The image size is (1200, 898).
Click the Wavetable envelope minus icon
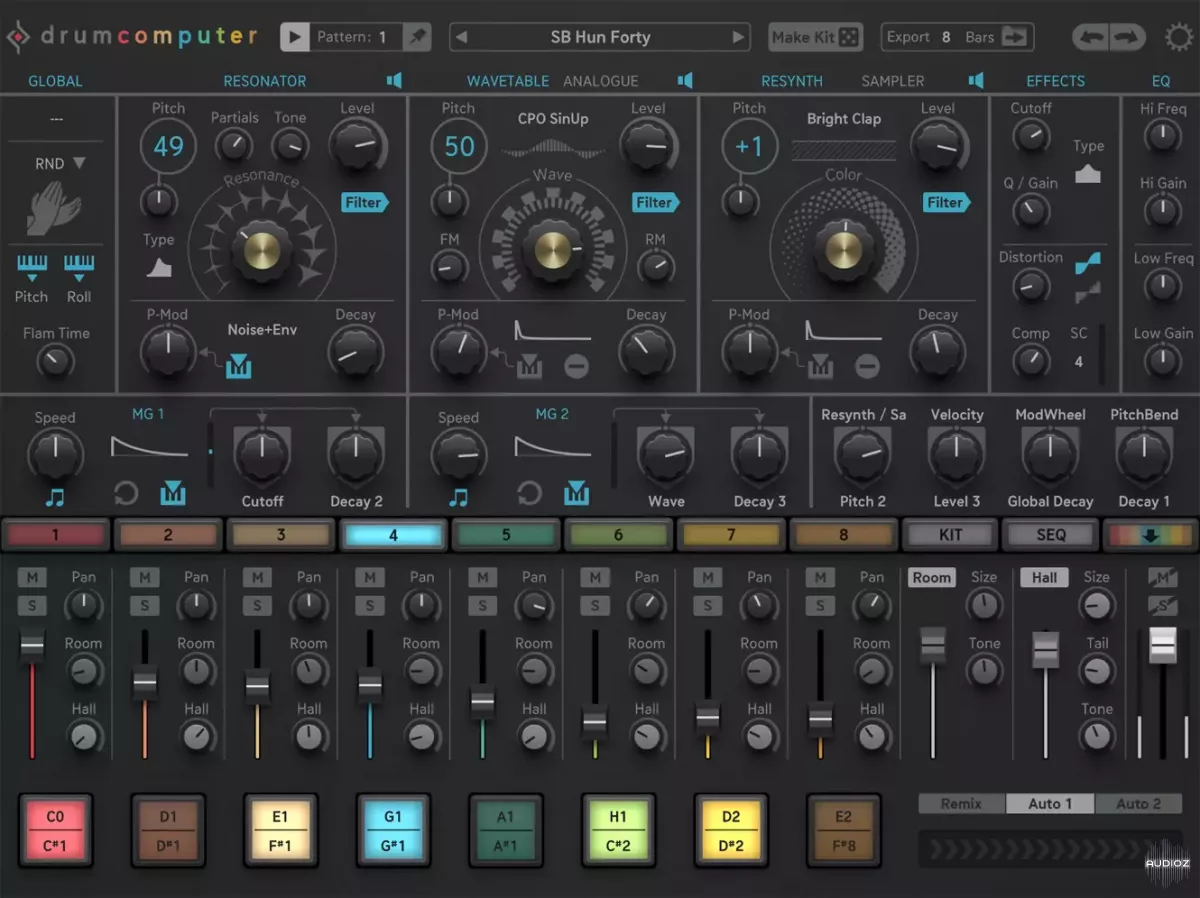coord(576,366)
